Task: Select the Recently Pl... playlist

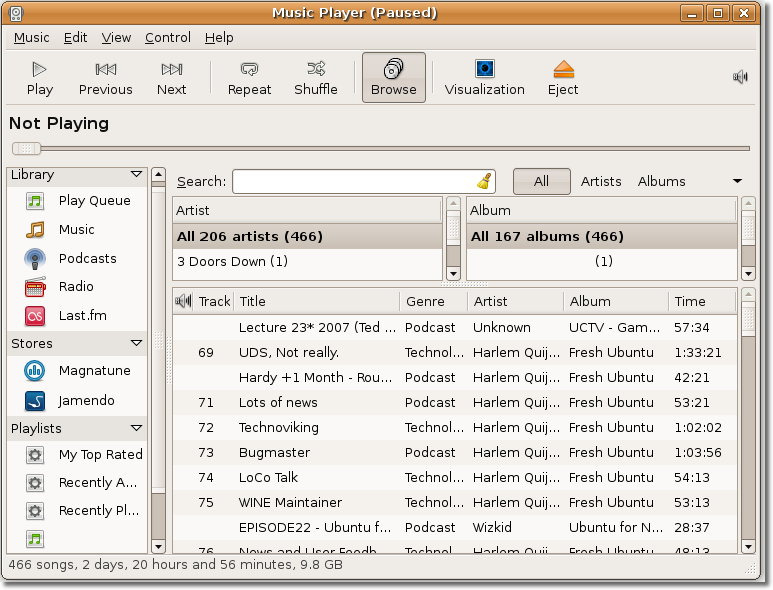Action: 78,511
